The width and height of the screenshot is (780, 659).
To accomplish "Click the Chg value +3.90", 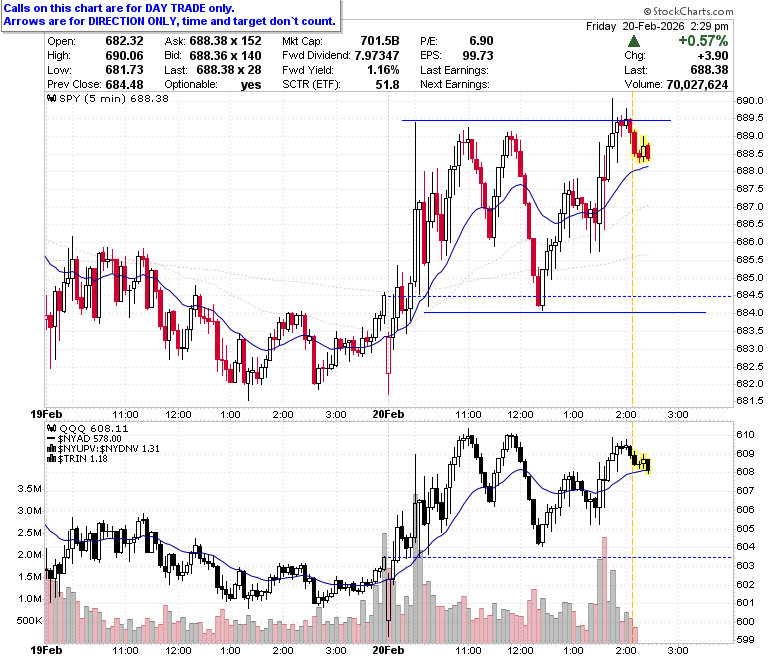I will point(713,55).
